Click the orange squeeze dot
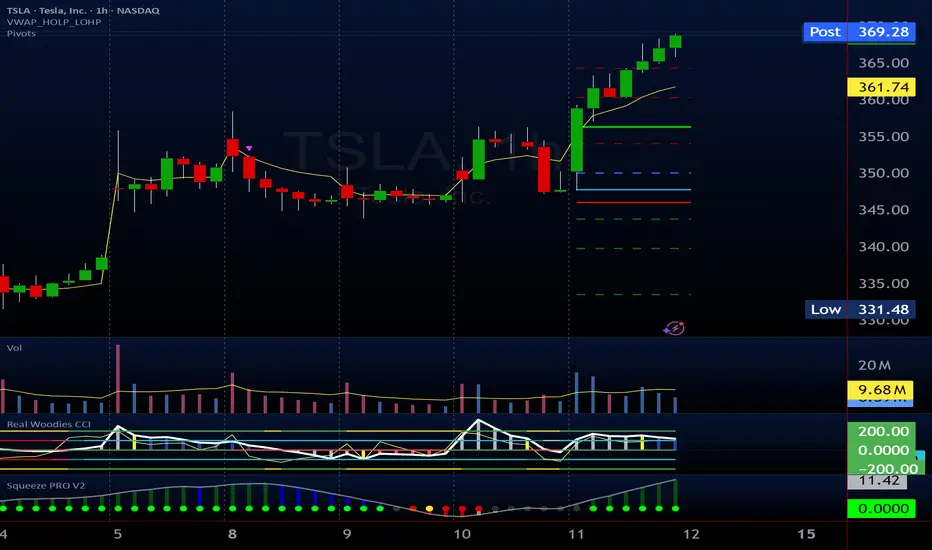932x550 pixels. pos(429,509)
